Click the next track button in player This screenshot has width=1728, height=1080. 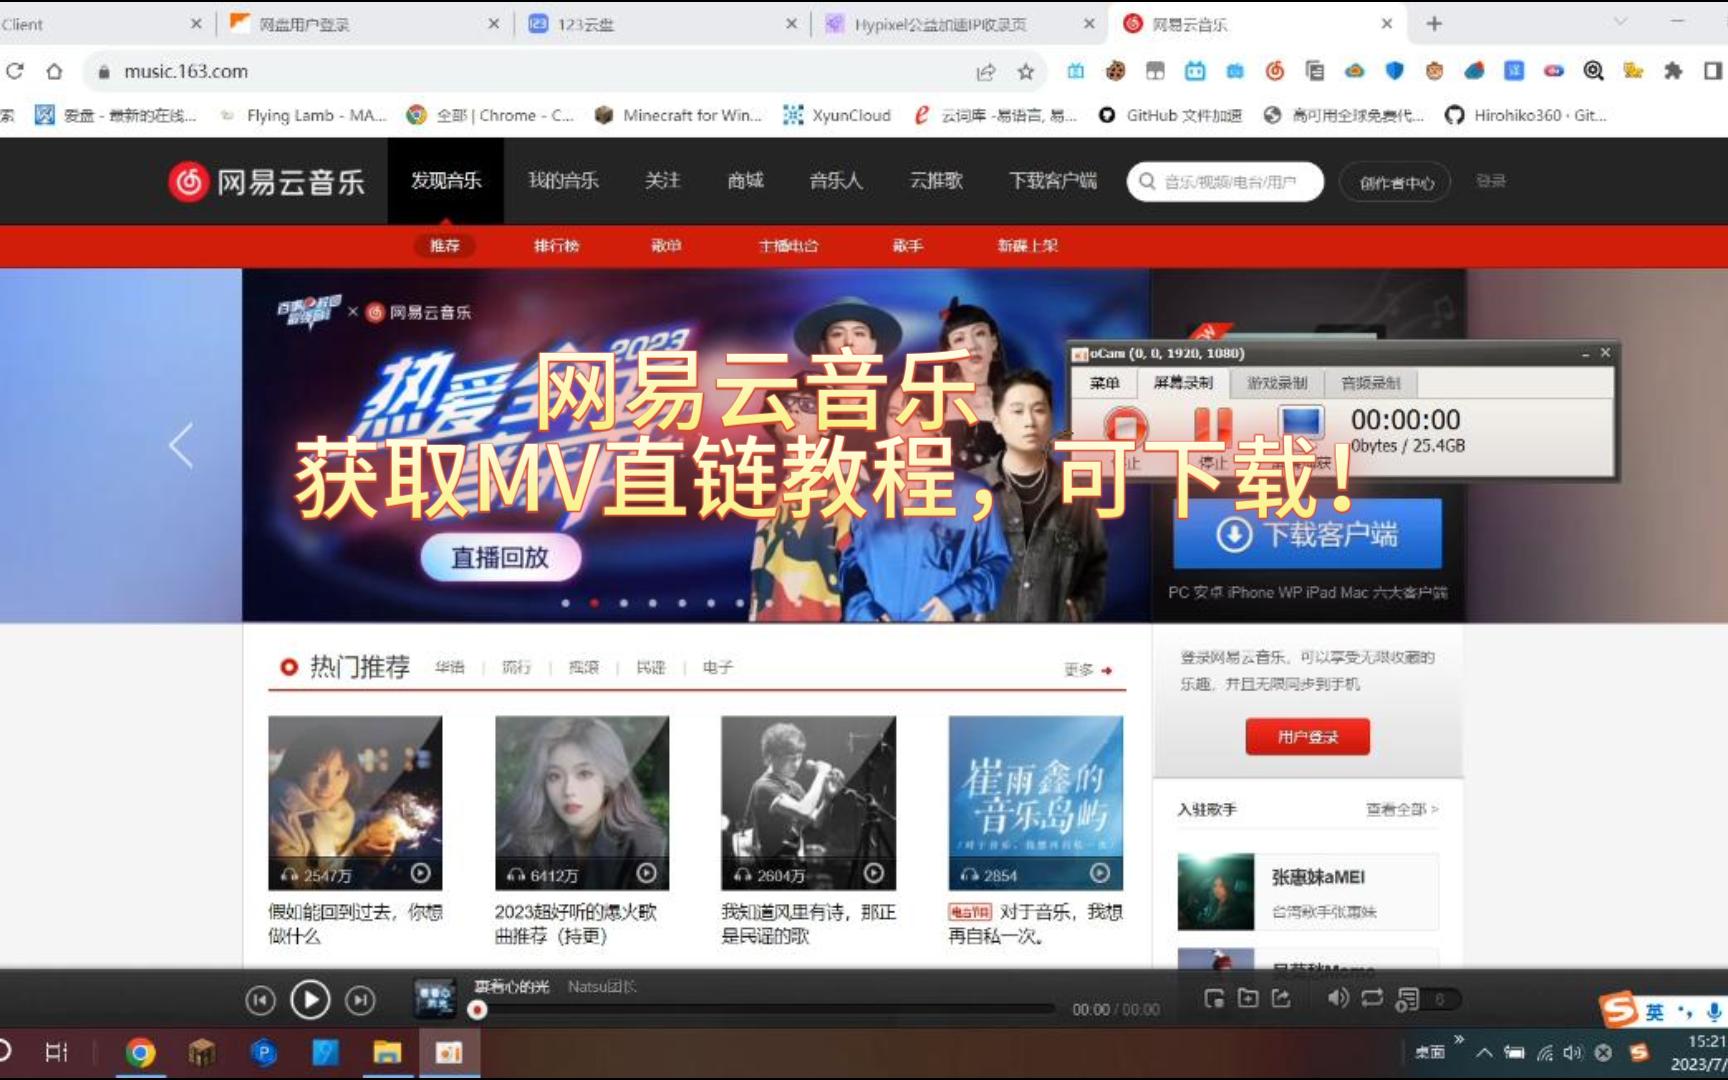(360, 1000)
